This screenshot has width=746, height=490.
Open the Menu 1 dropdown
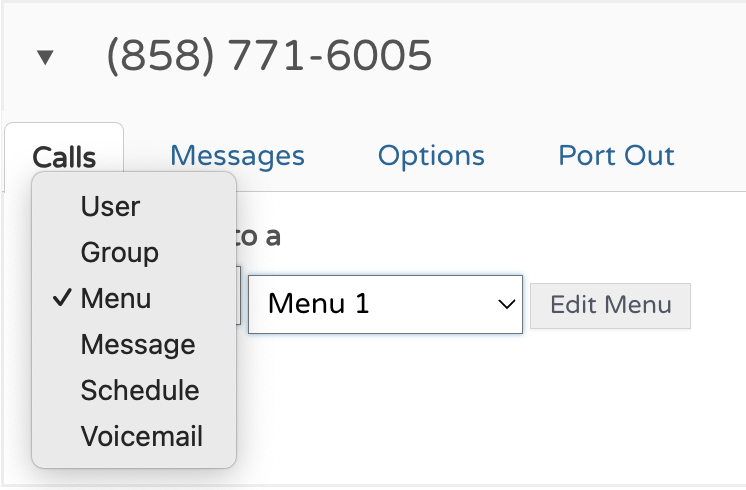(x=385, y=304)
